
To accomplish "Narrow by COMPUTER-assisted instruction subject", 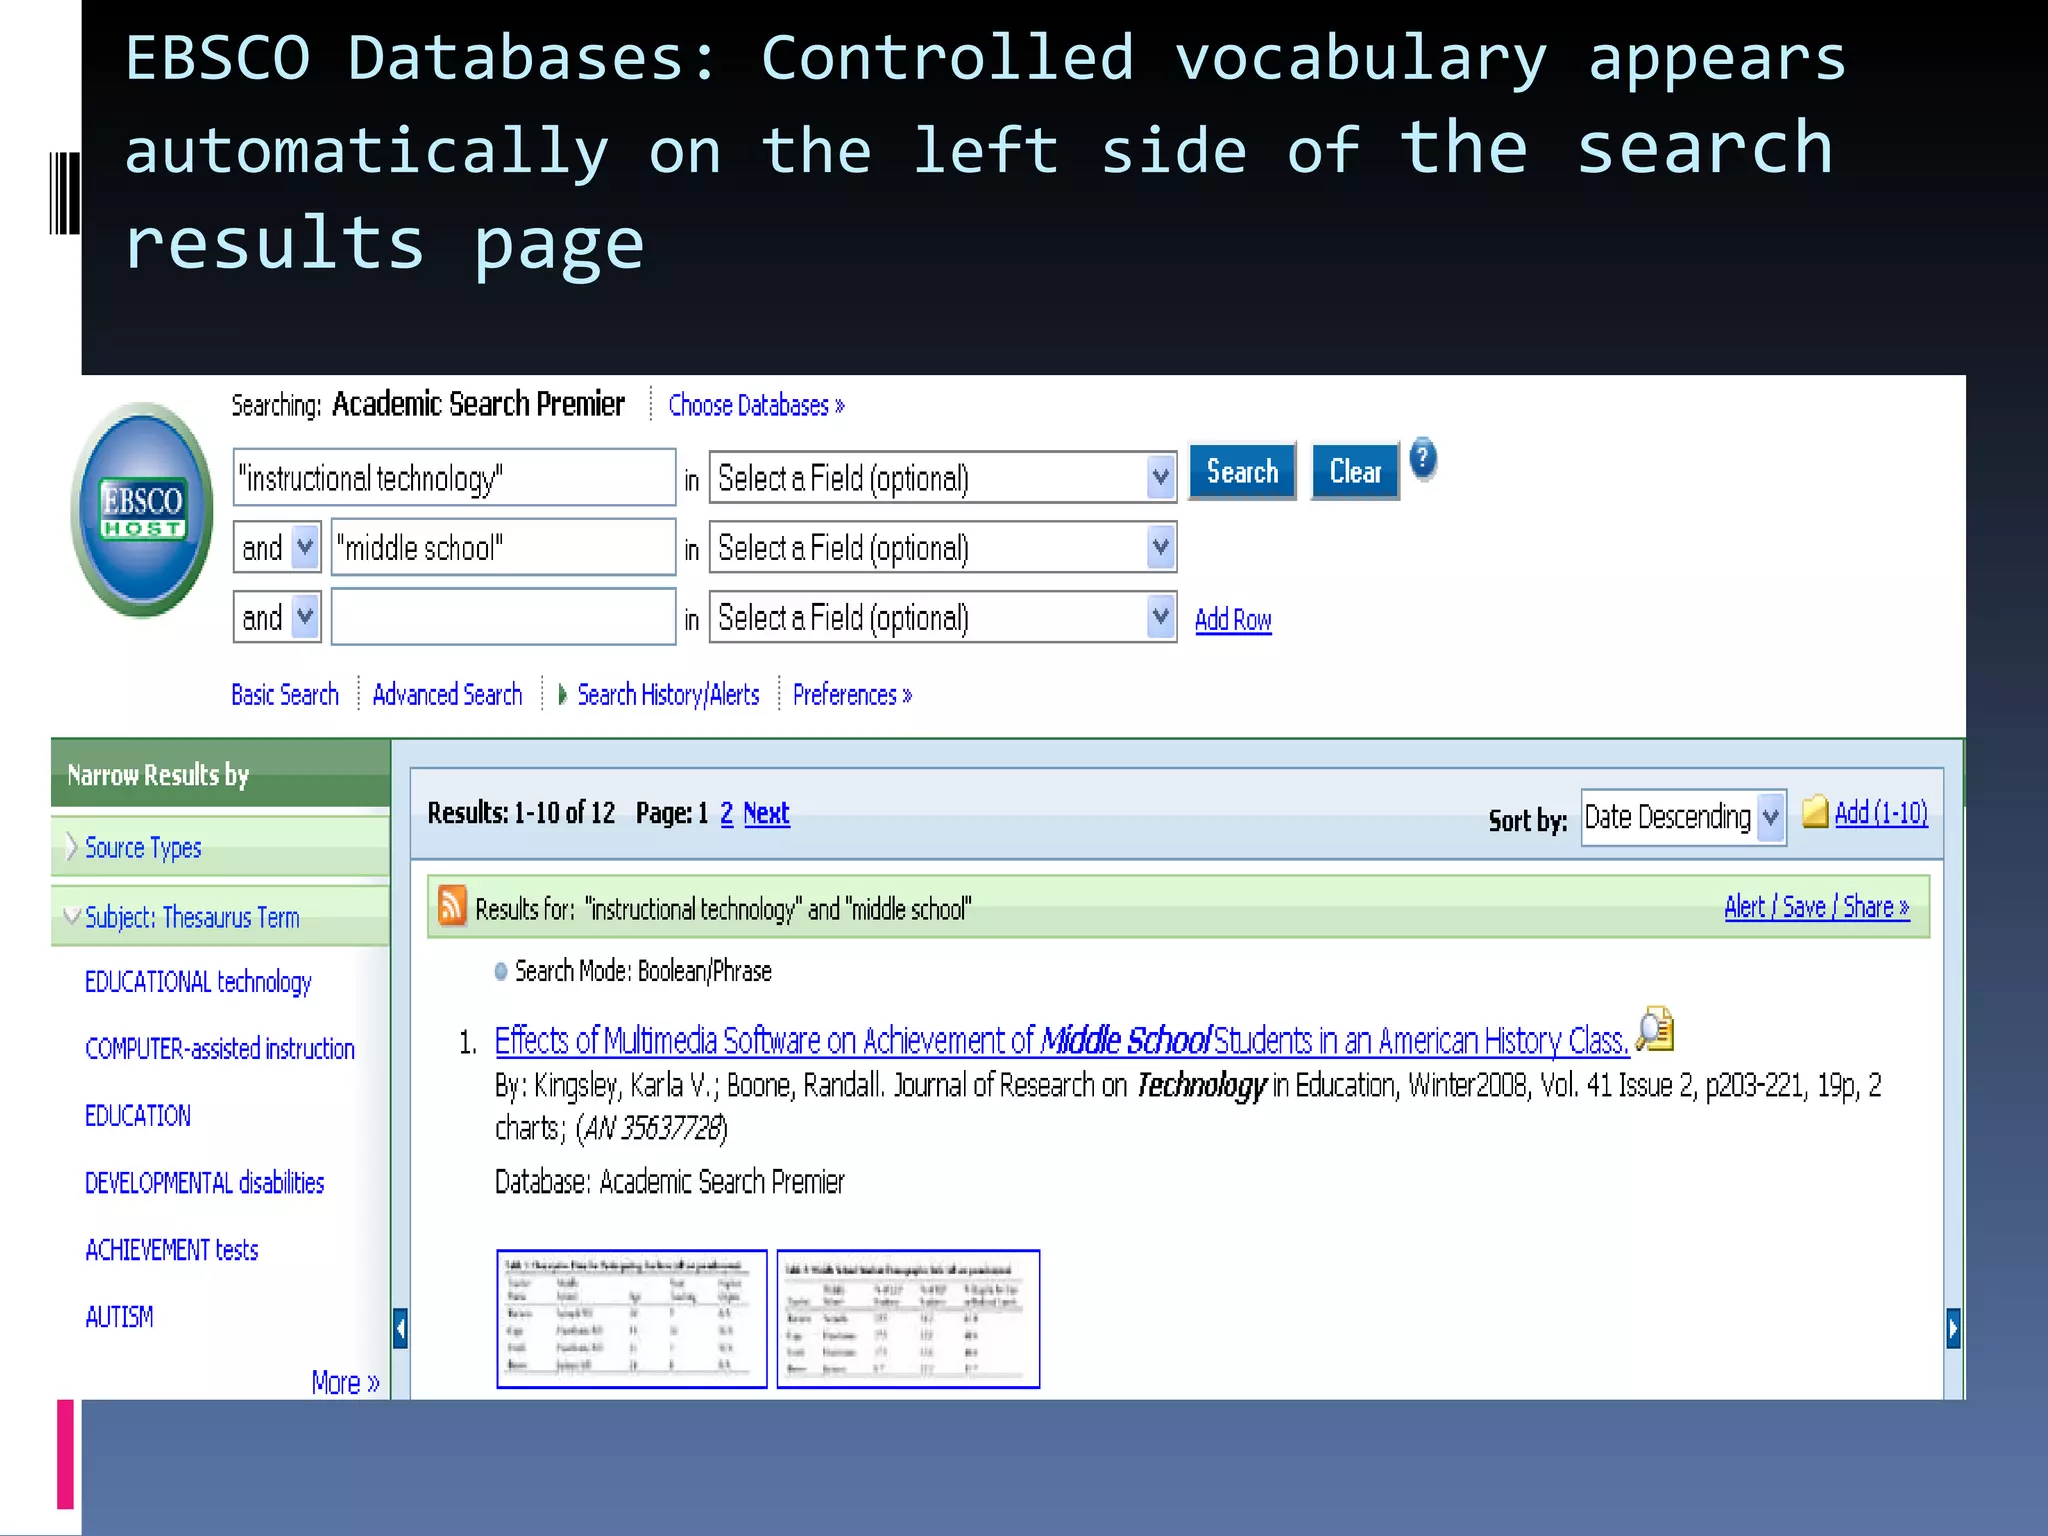I will pos(220,1049).
